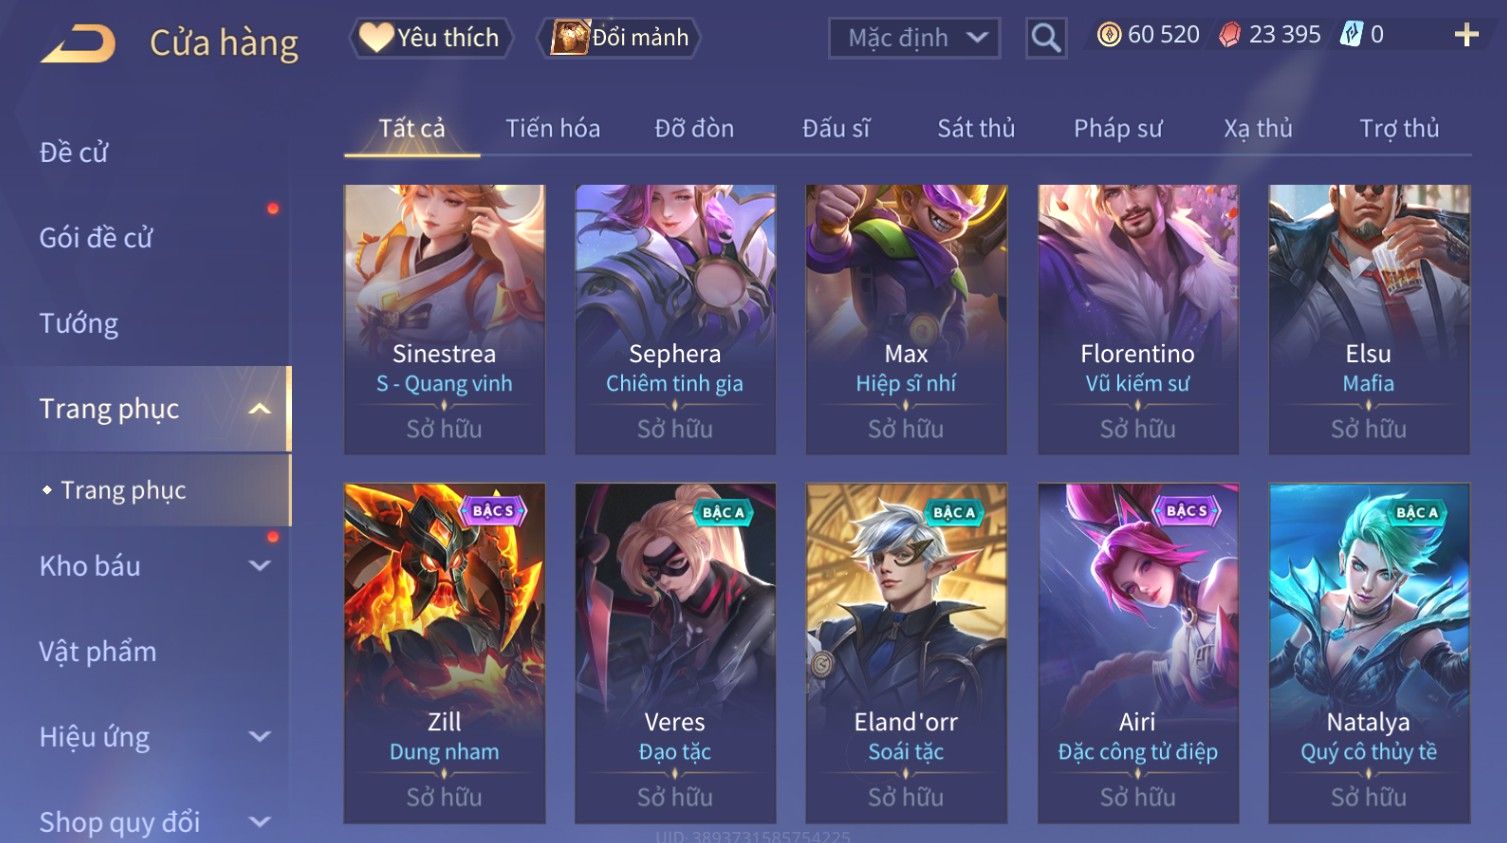Select the Zill Dung nham skin card
The image size is (1507, 843).
click(x=444, y=653)
